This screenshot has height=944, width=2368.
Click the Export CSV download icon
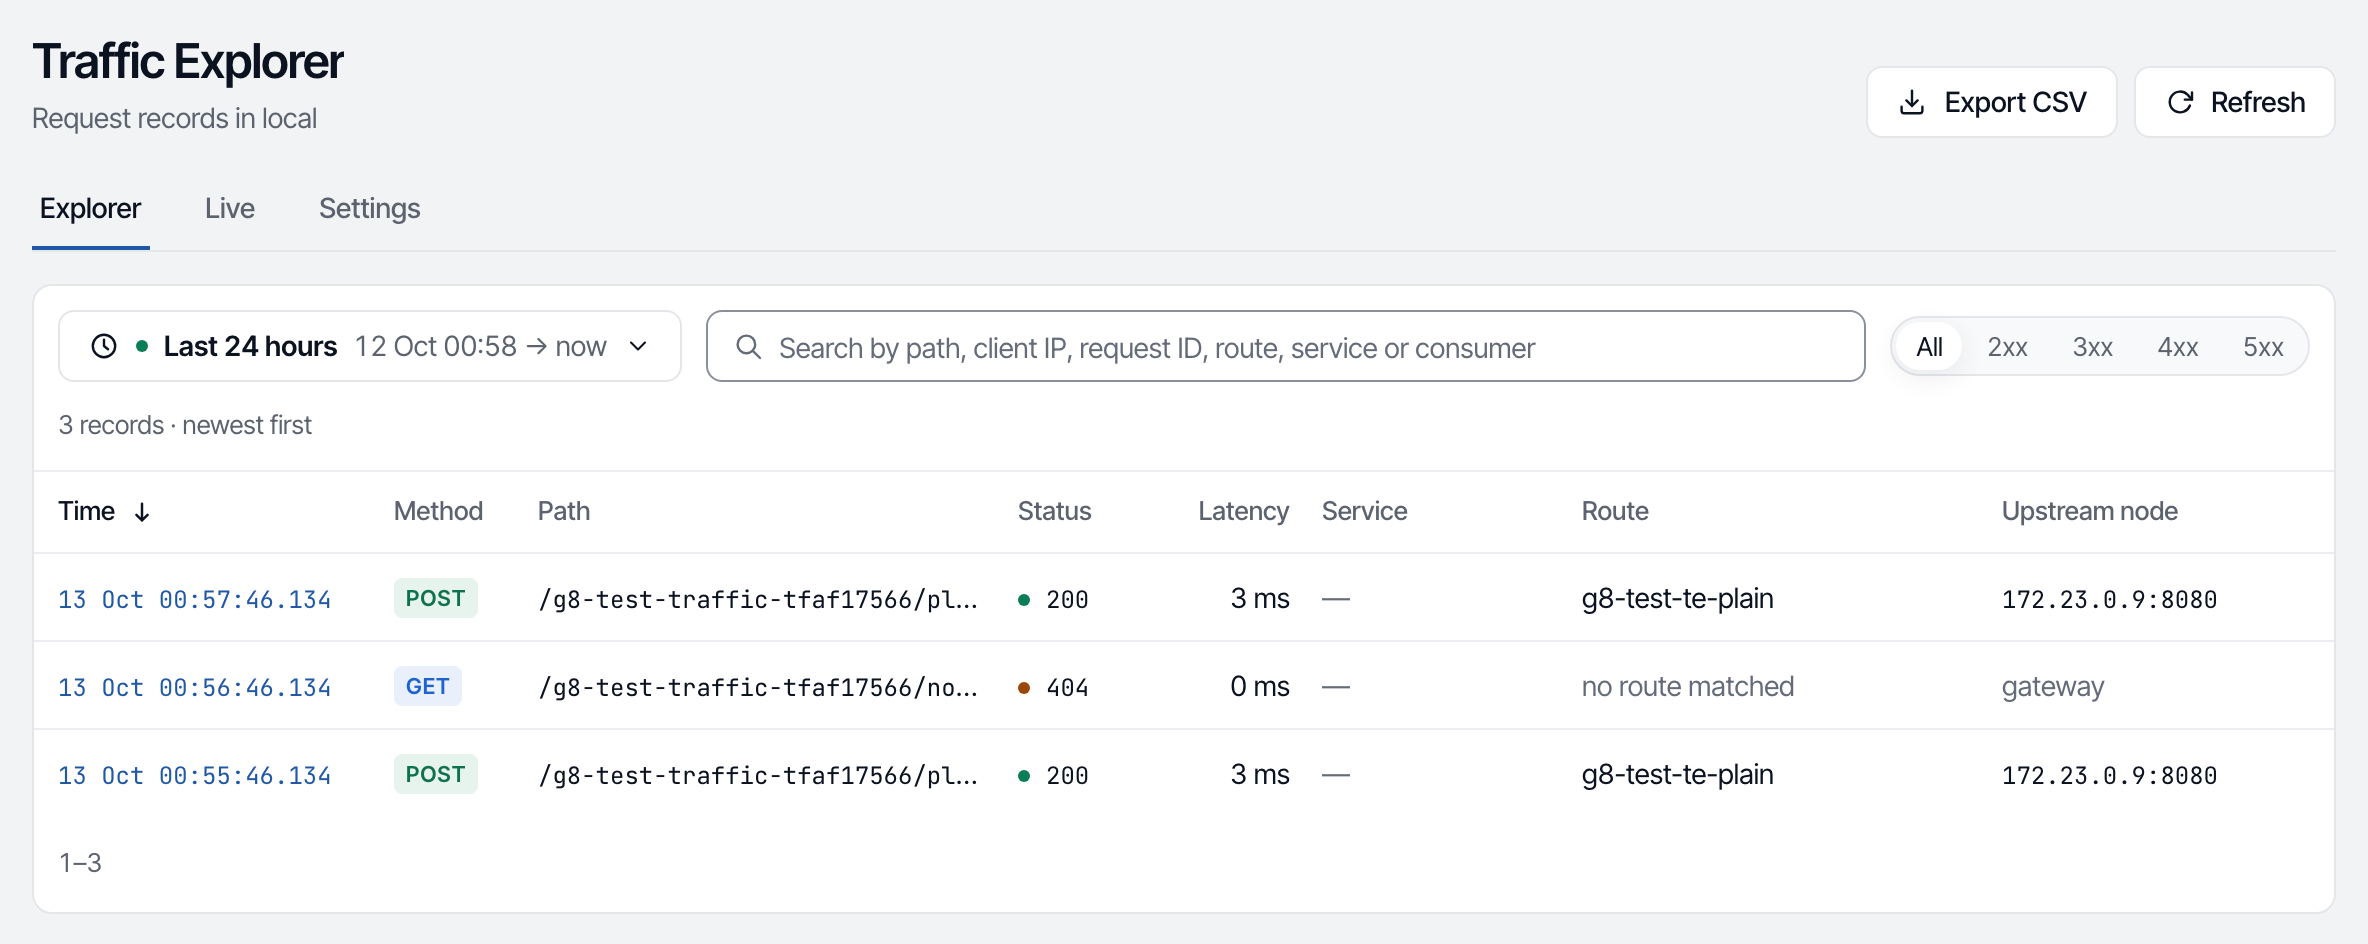click(1911, 102)
